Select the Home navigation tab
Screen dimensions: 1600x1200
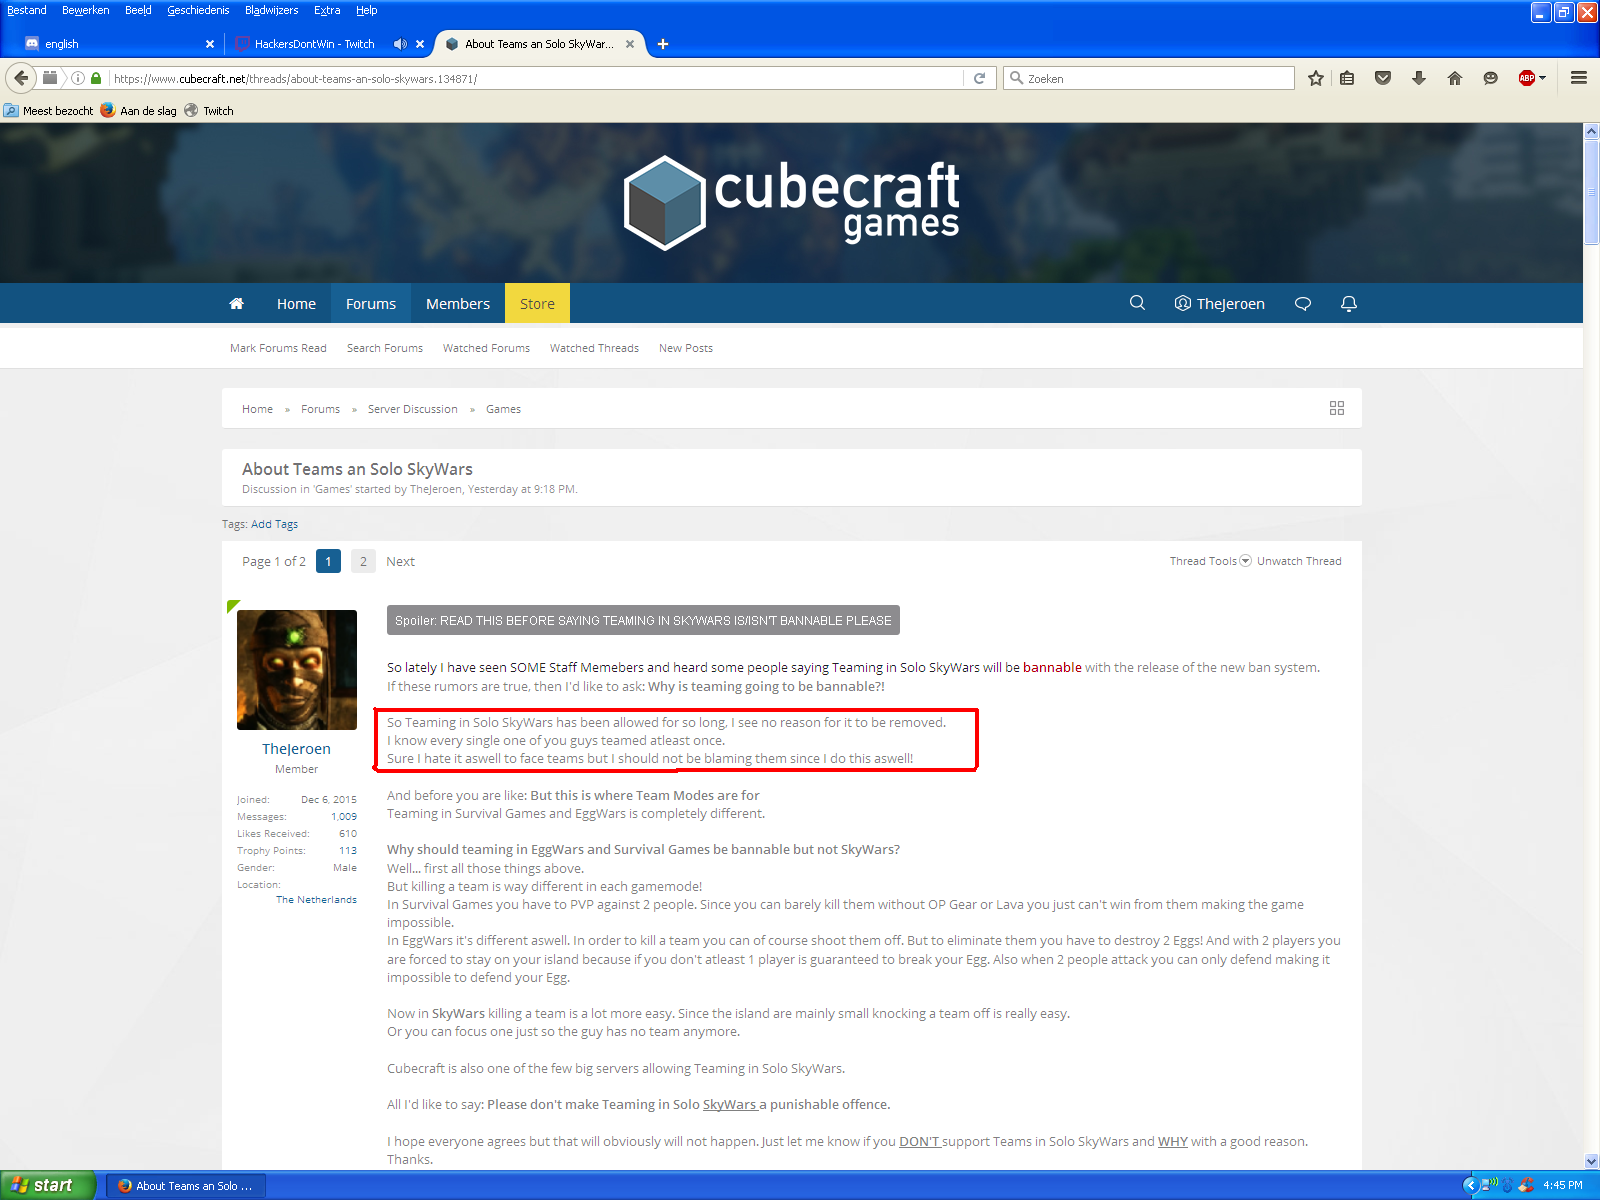(296, 304)
